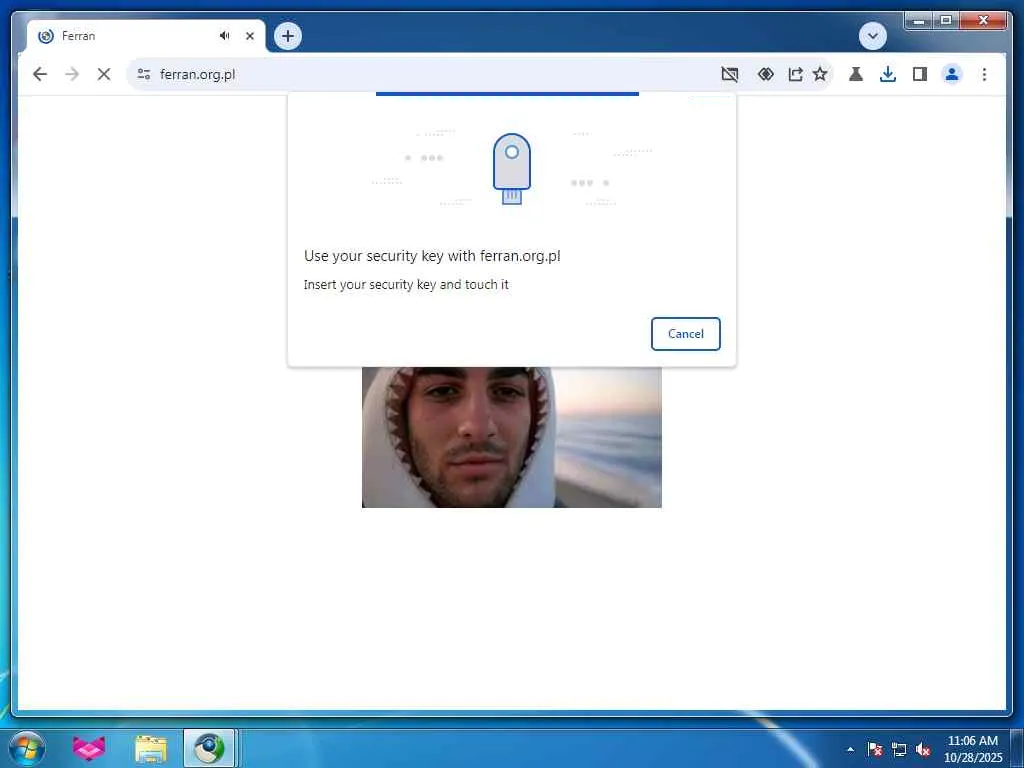Toggle the side panel
Image resolution: width=1024 pixels, height=768 pixels.
coord(920,74)
